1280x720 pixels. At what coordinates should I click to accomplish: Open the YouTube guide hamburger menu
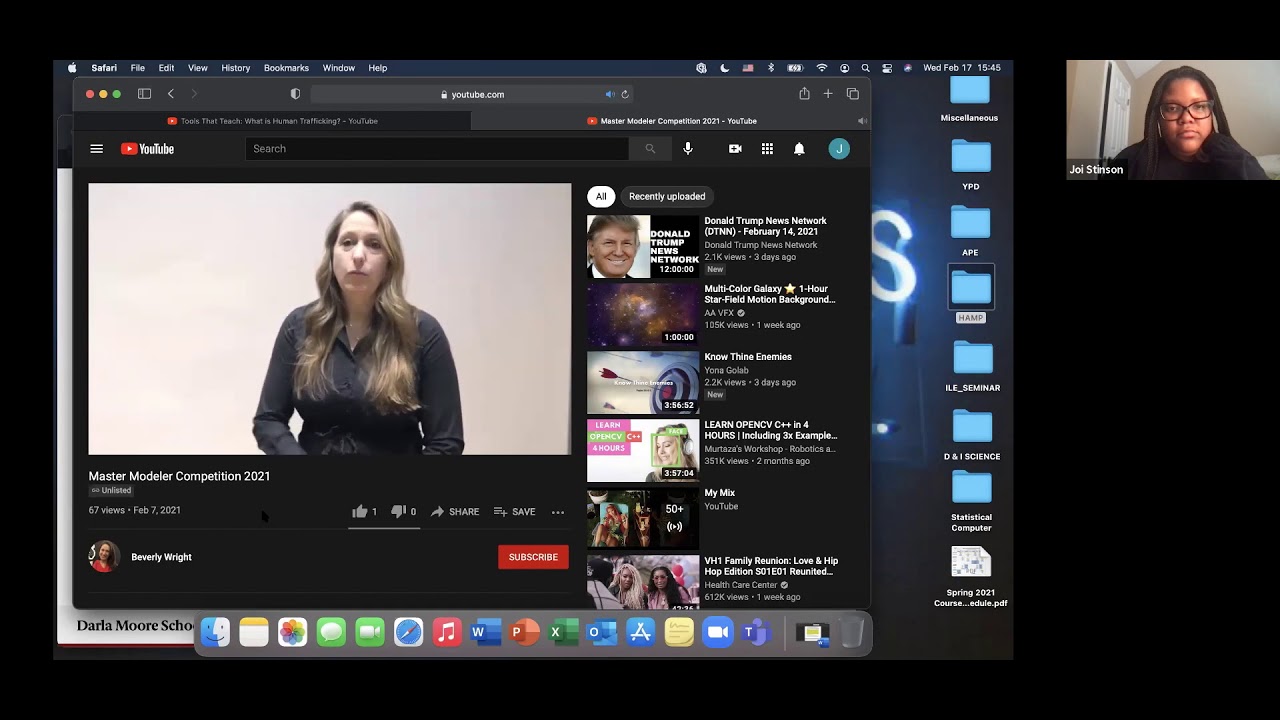point(96,149)
